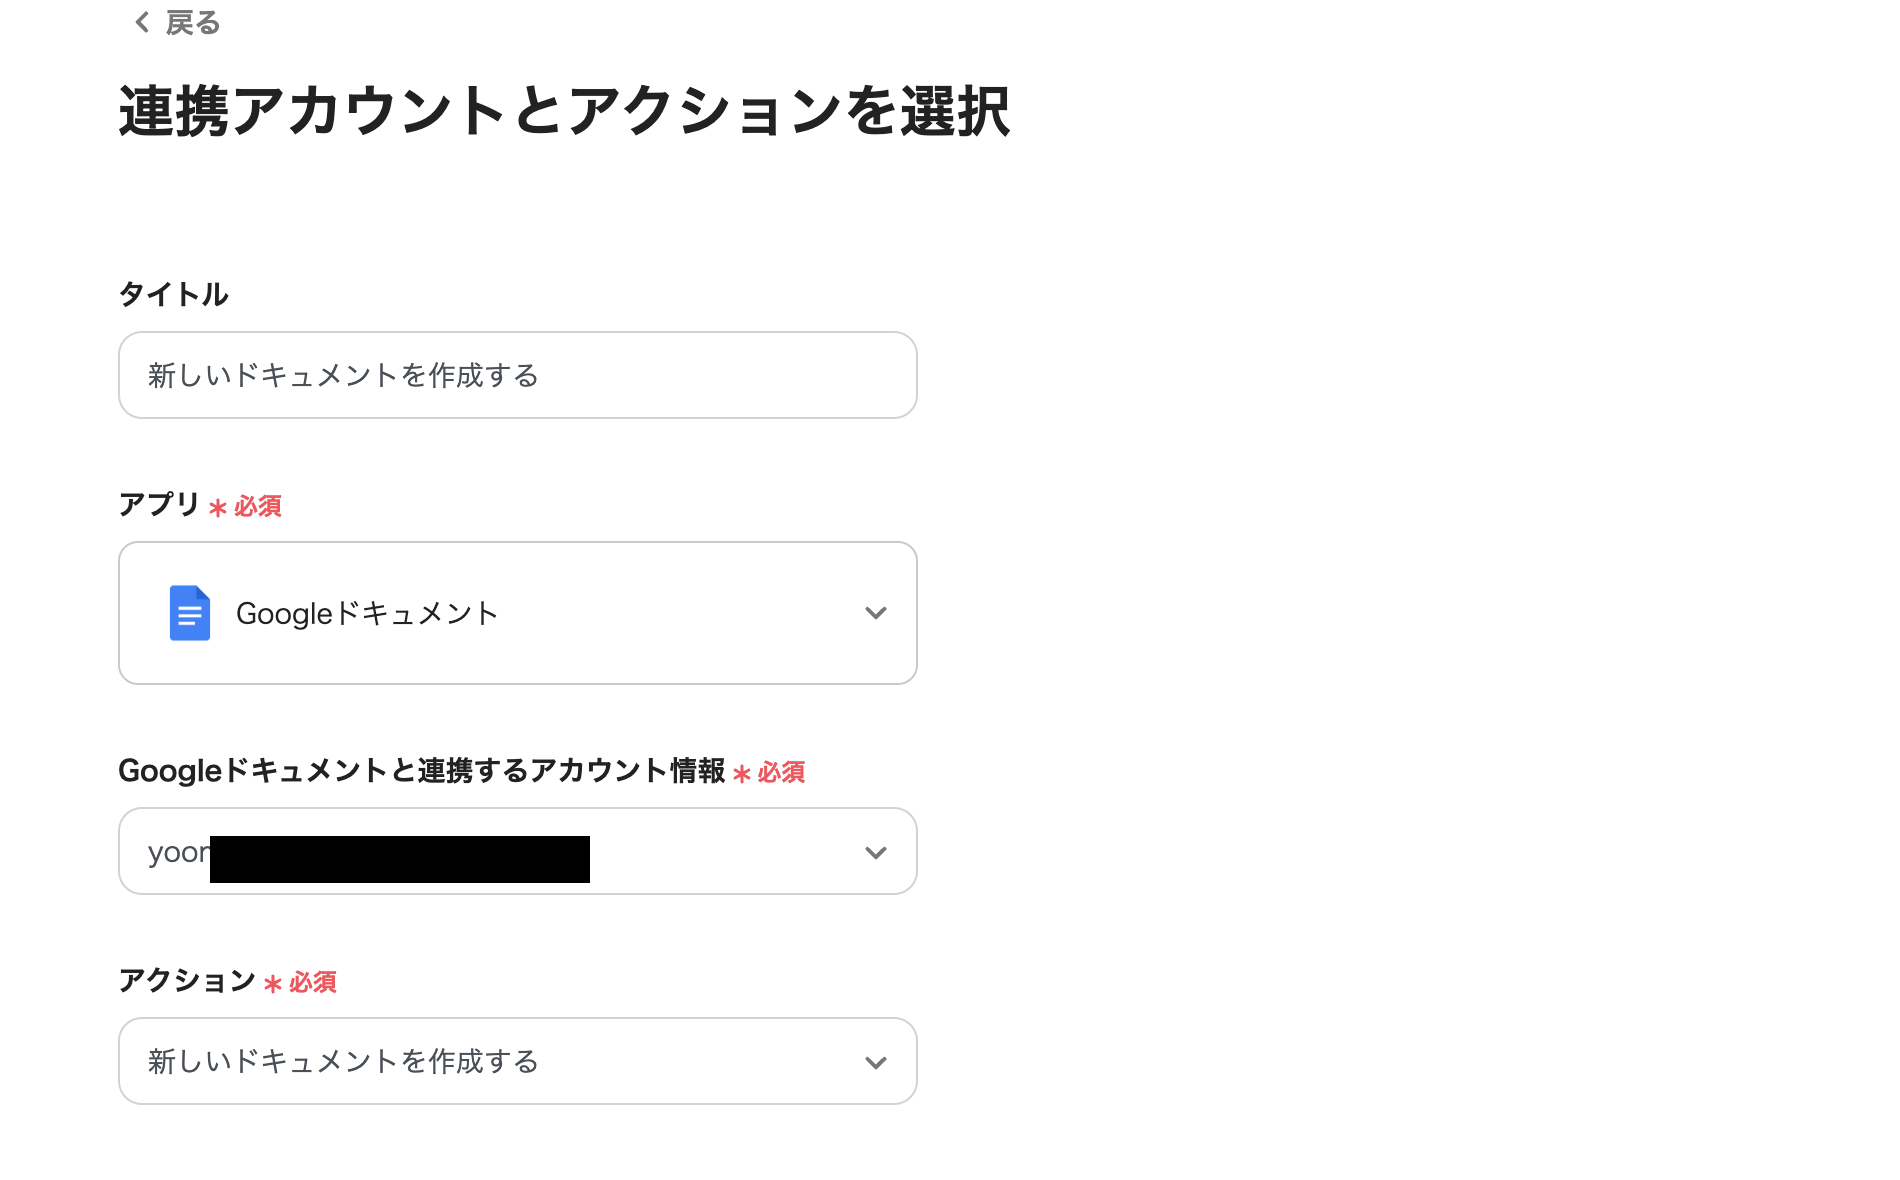The height and width of the screenshot is (1180, 1900).
Task: Click the red asterisk next to アプリ
Action: tap(217, 505)
